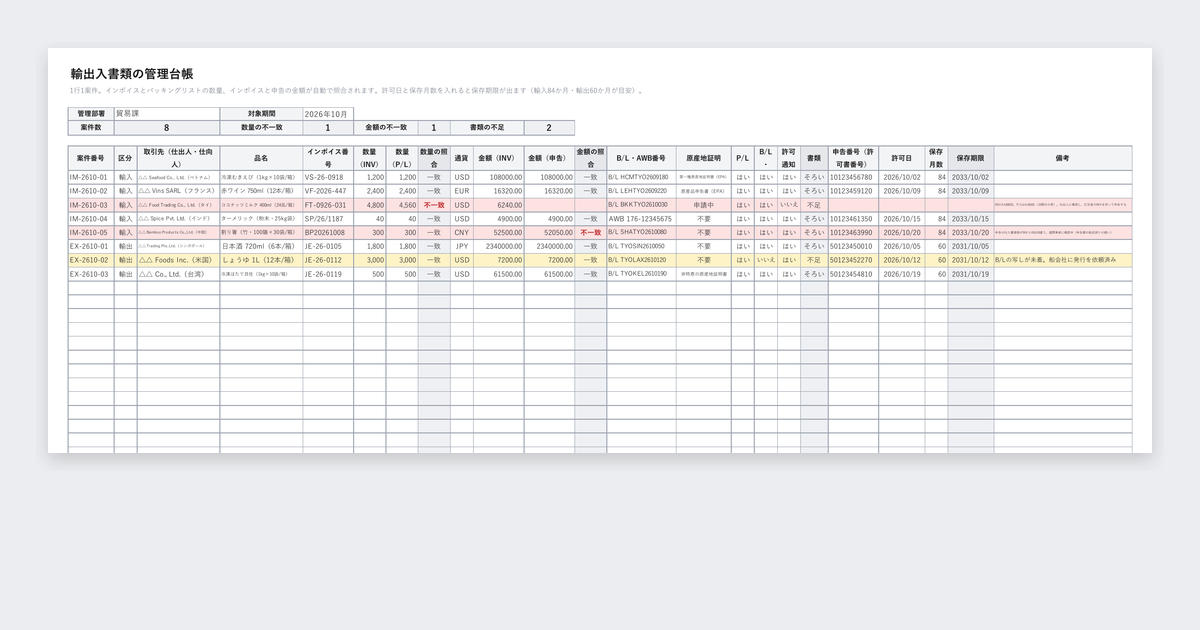Click the 申請中 origin certificate cell

click(x=703, y=205)
